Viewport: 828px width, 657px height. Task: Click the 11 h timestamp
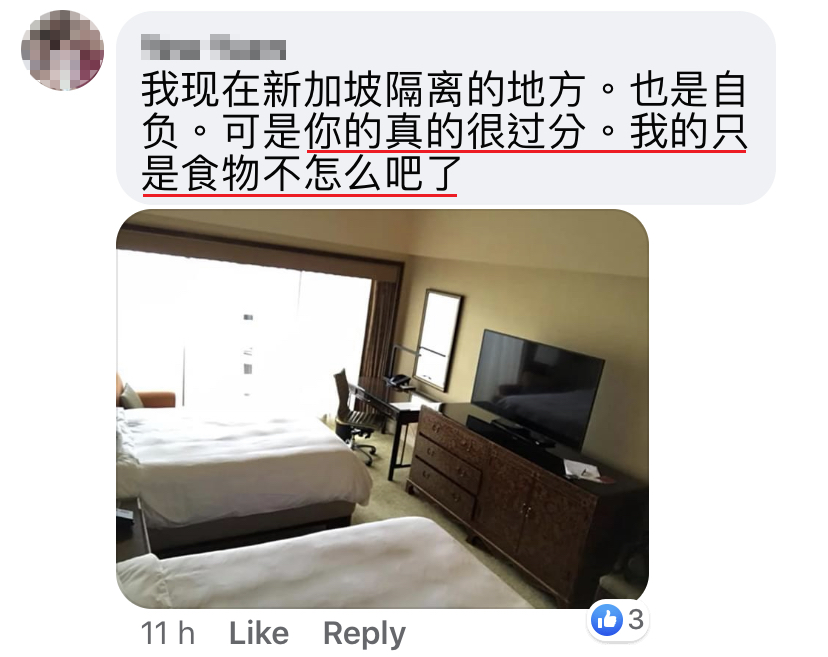tap(167, 633)
